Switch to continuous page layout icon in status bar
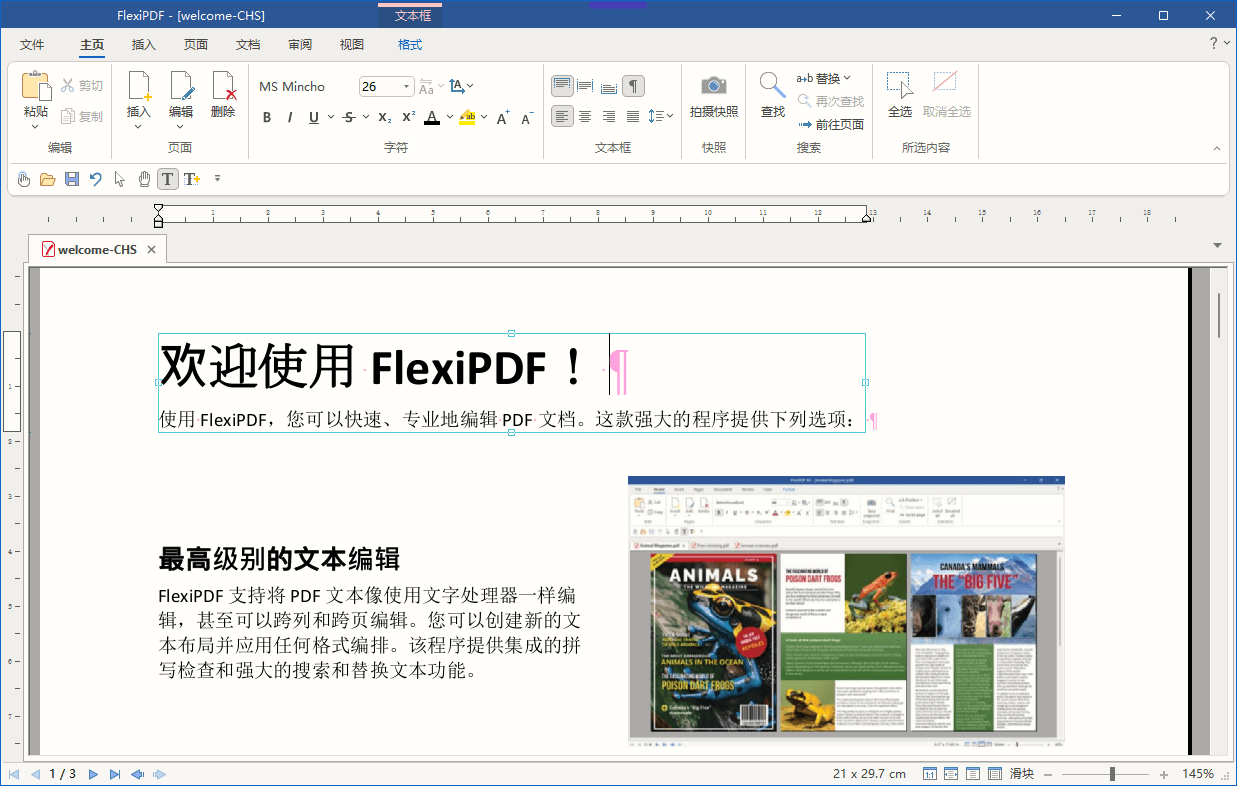 tap(995, 774)
